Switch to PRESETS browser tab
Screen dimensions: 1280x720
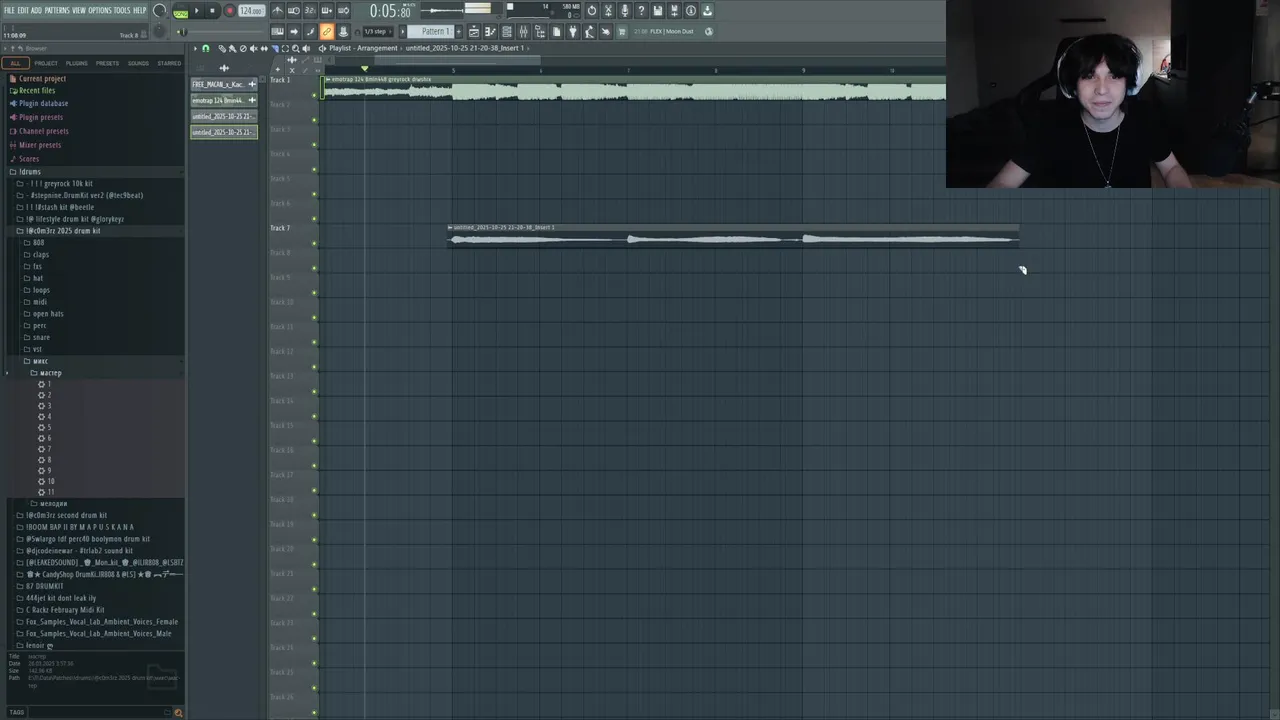[x=107, y=63]
